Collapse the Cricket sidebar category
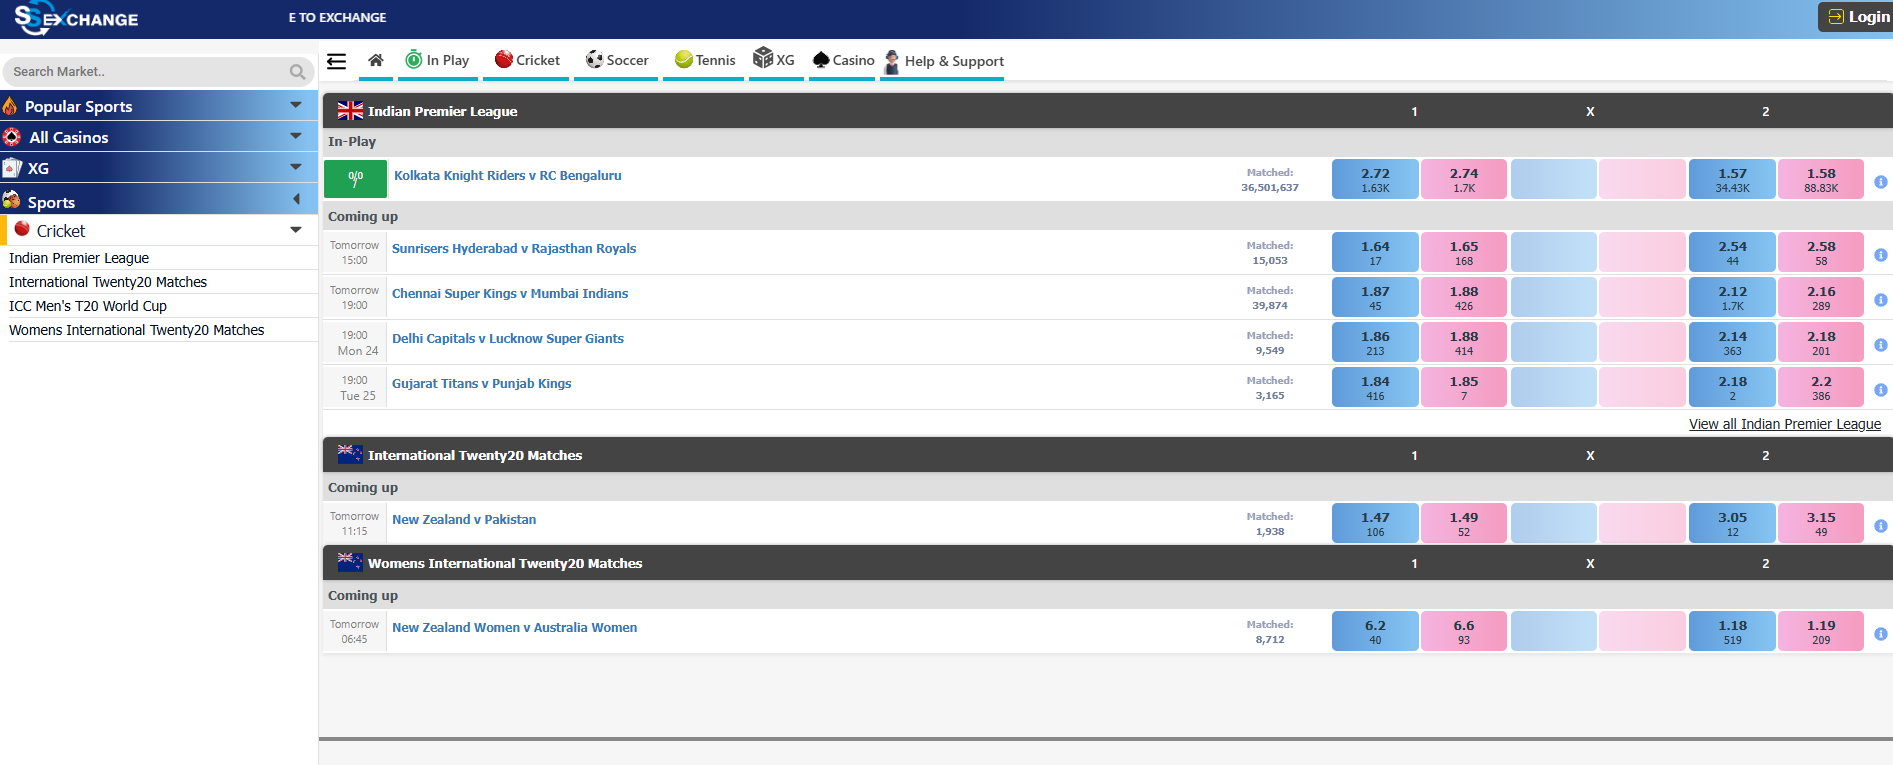The image size is (1893, 765). point(295,231)
